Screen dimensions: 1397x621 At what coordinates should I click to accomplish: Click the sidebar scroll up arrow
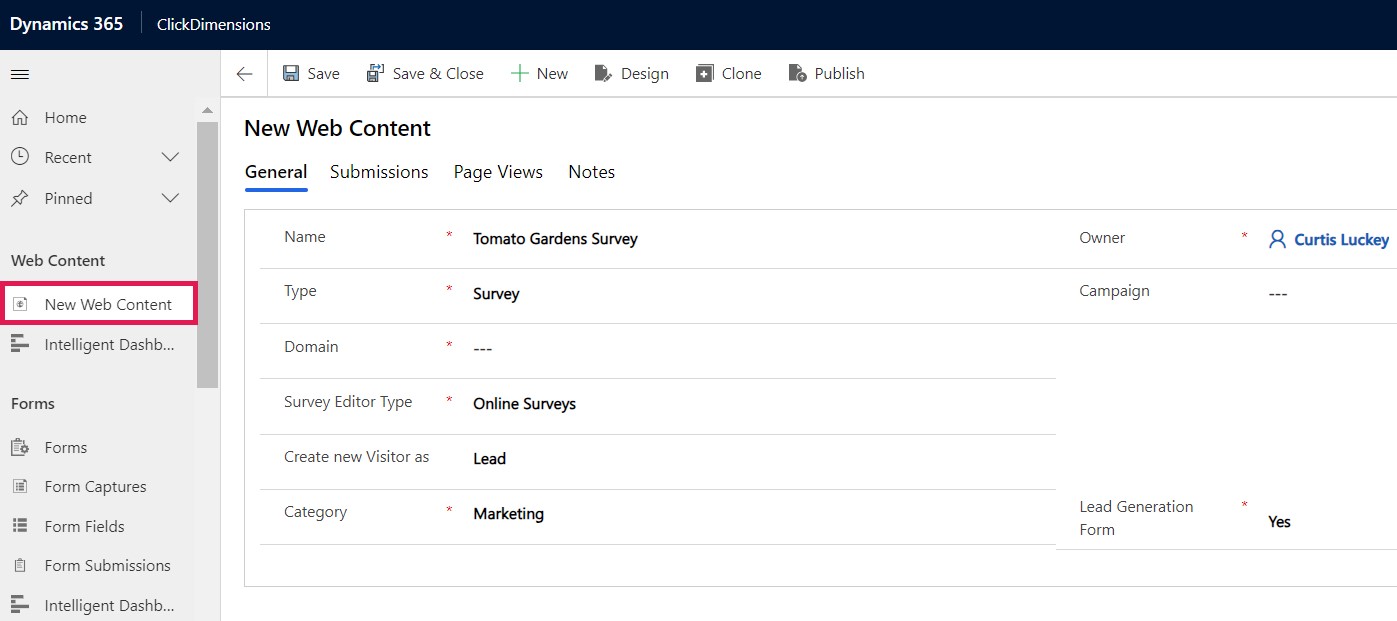[x=207, y=110]
